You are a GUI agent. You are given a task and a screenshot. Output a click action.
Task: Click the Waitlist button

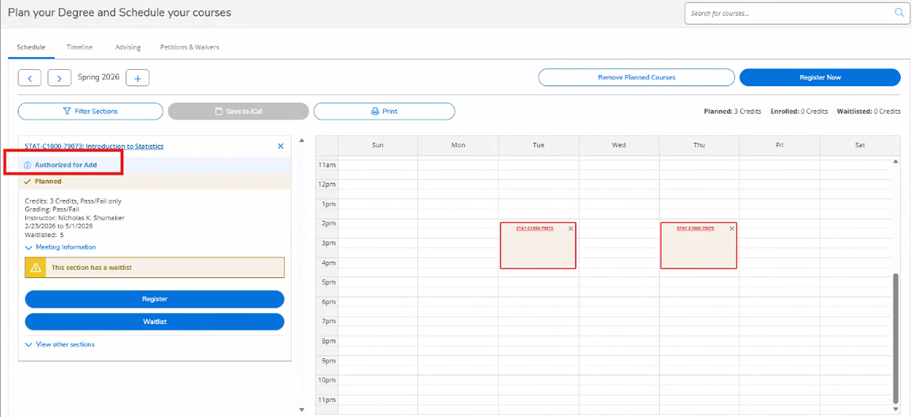coord(154,321)
